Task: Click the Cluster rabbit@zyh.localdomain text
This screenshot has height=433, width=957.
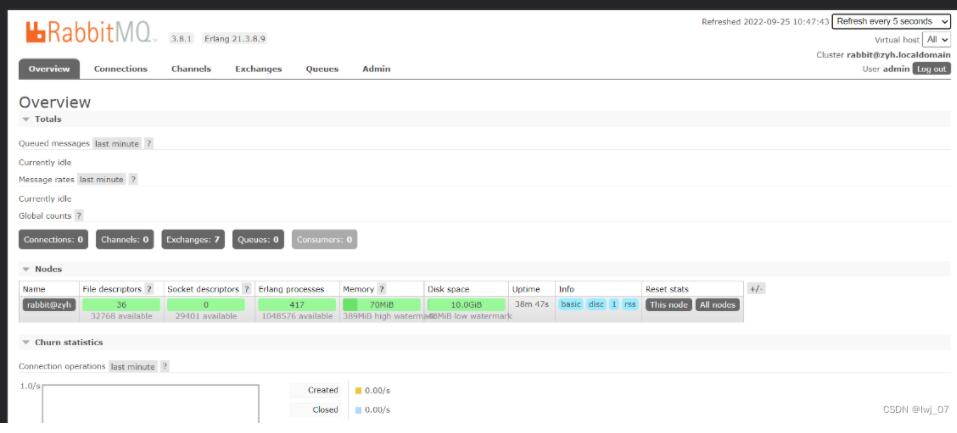Action: pyautogui.click(x=883, y=55)
